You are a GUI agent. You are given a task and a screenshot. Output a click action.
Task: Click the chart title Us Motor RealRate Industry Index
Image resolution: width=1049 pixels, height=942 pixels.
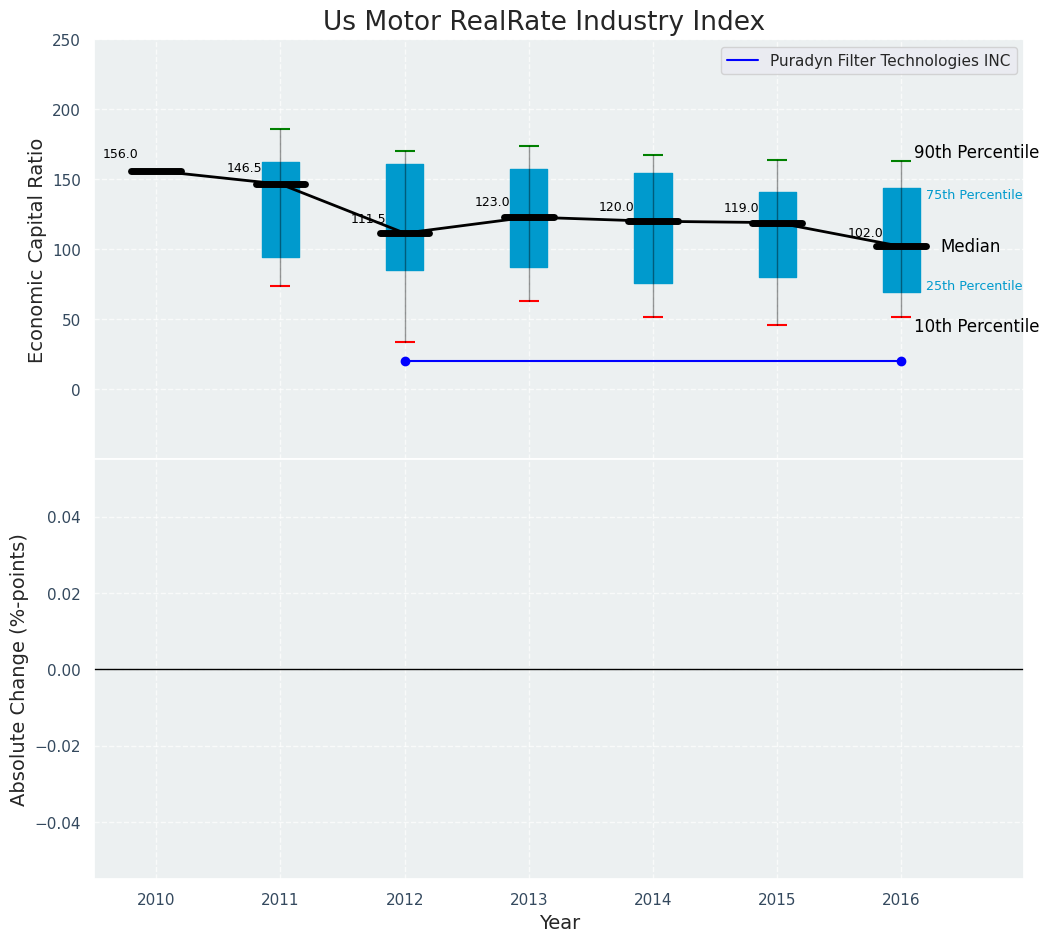tap(543, 22)
